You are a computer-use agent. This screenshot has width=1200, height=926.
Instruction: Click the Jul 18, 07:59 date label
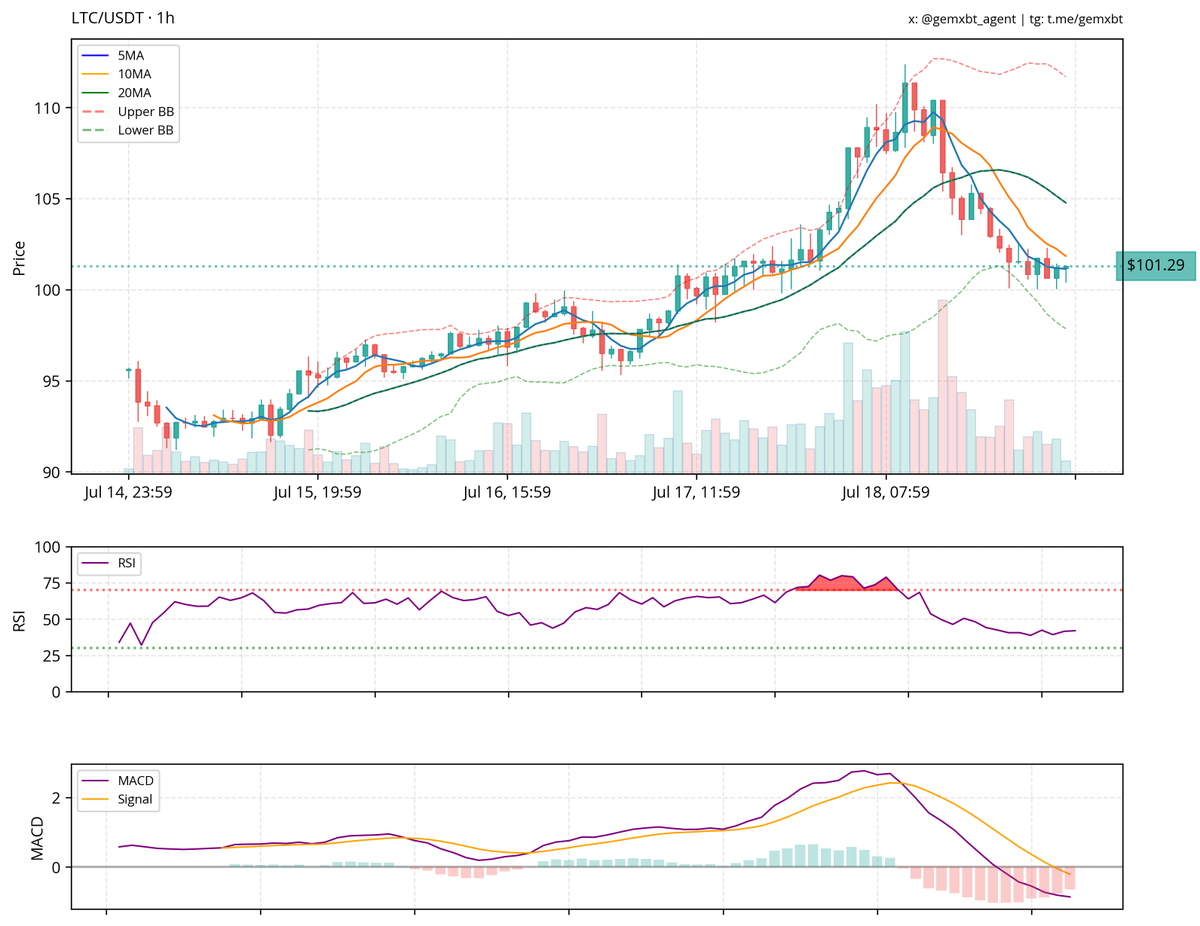pos(886,492)
